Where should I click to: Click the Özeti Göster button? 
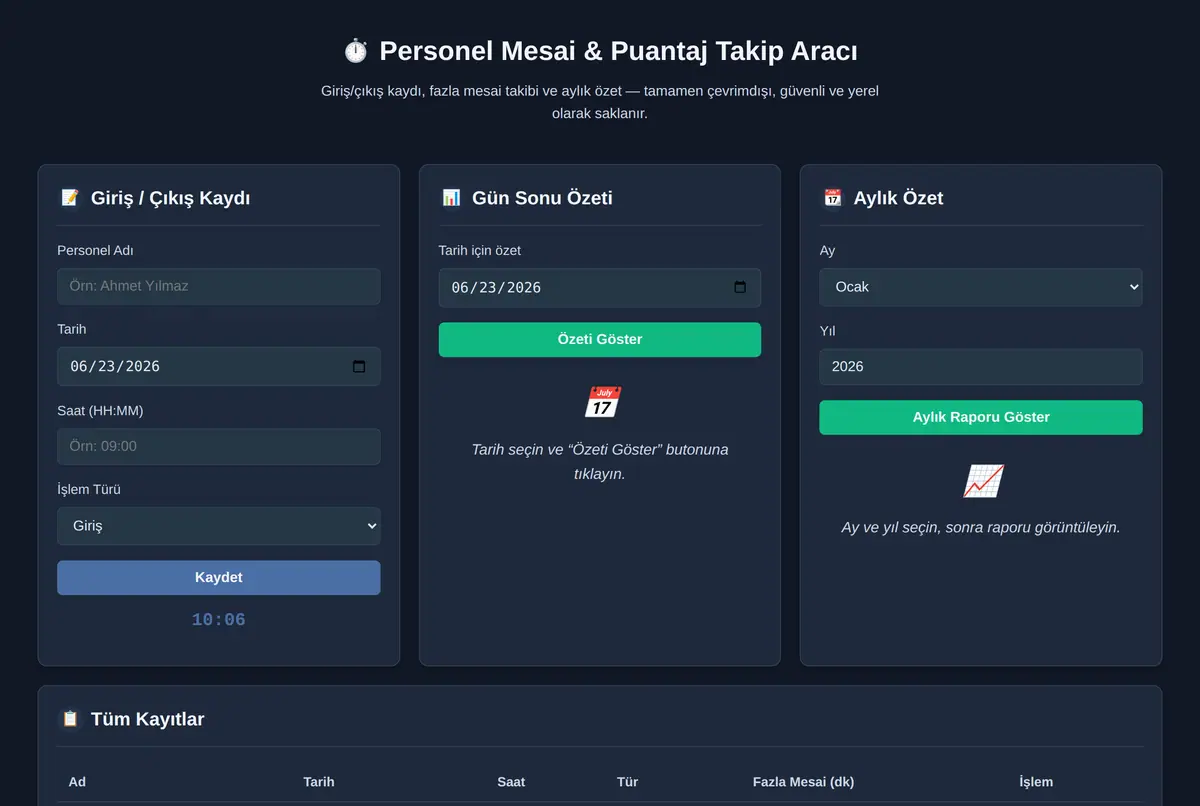[x=600, y=340]
